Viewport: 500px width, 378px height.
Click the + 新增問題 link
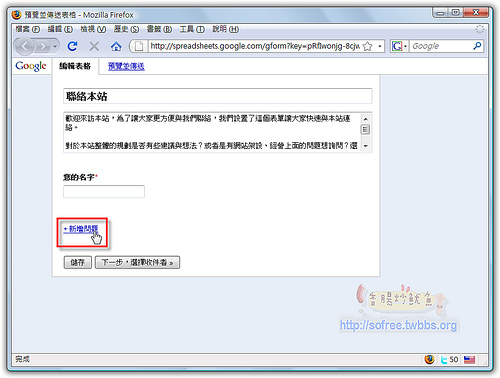tap(81, 229)
